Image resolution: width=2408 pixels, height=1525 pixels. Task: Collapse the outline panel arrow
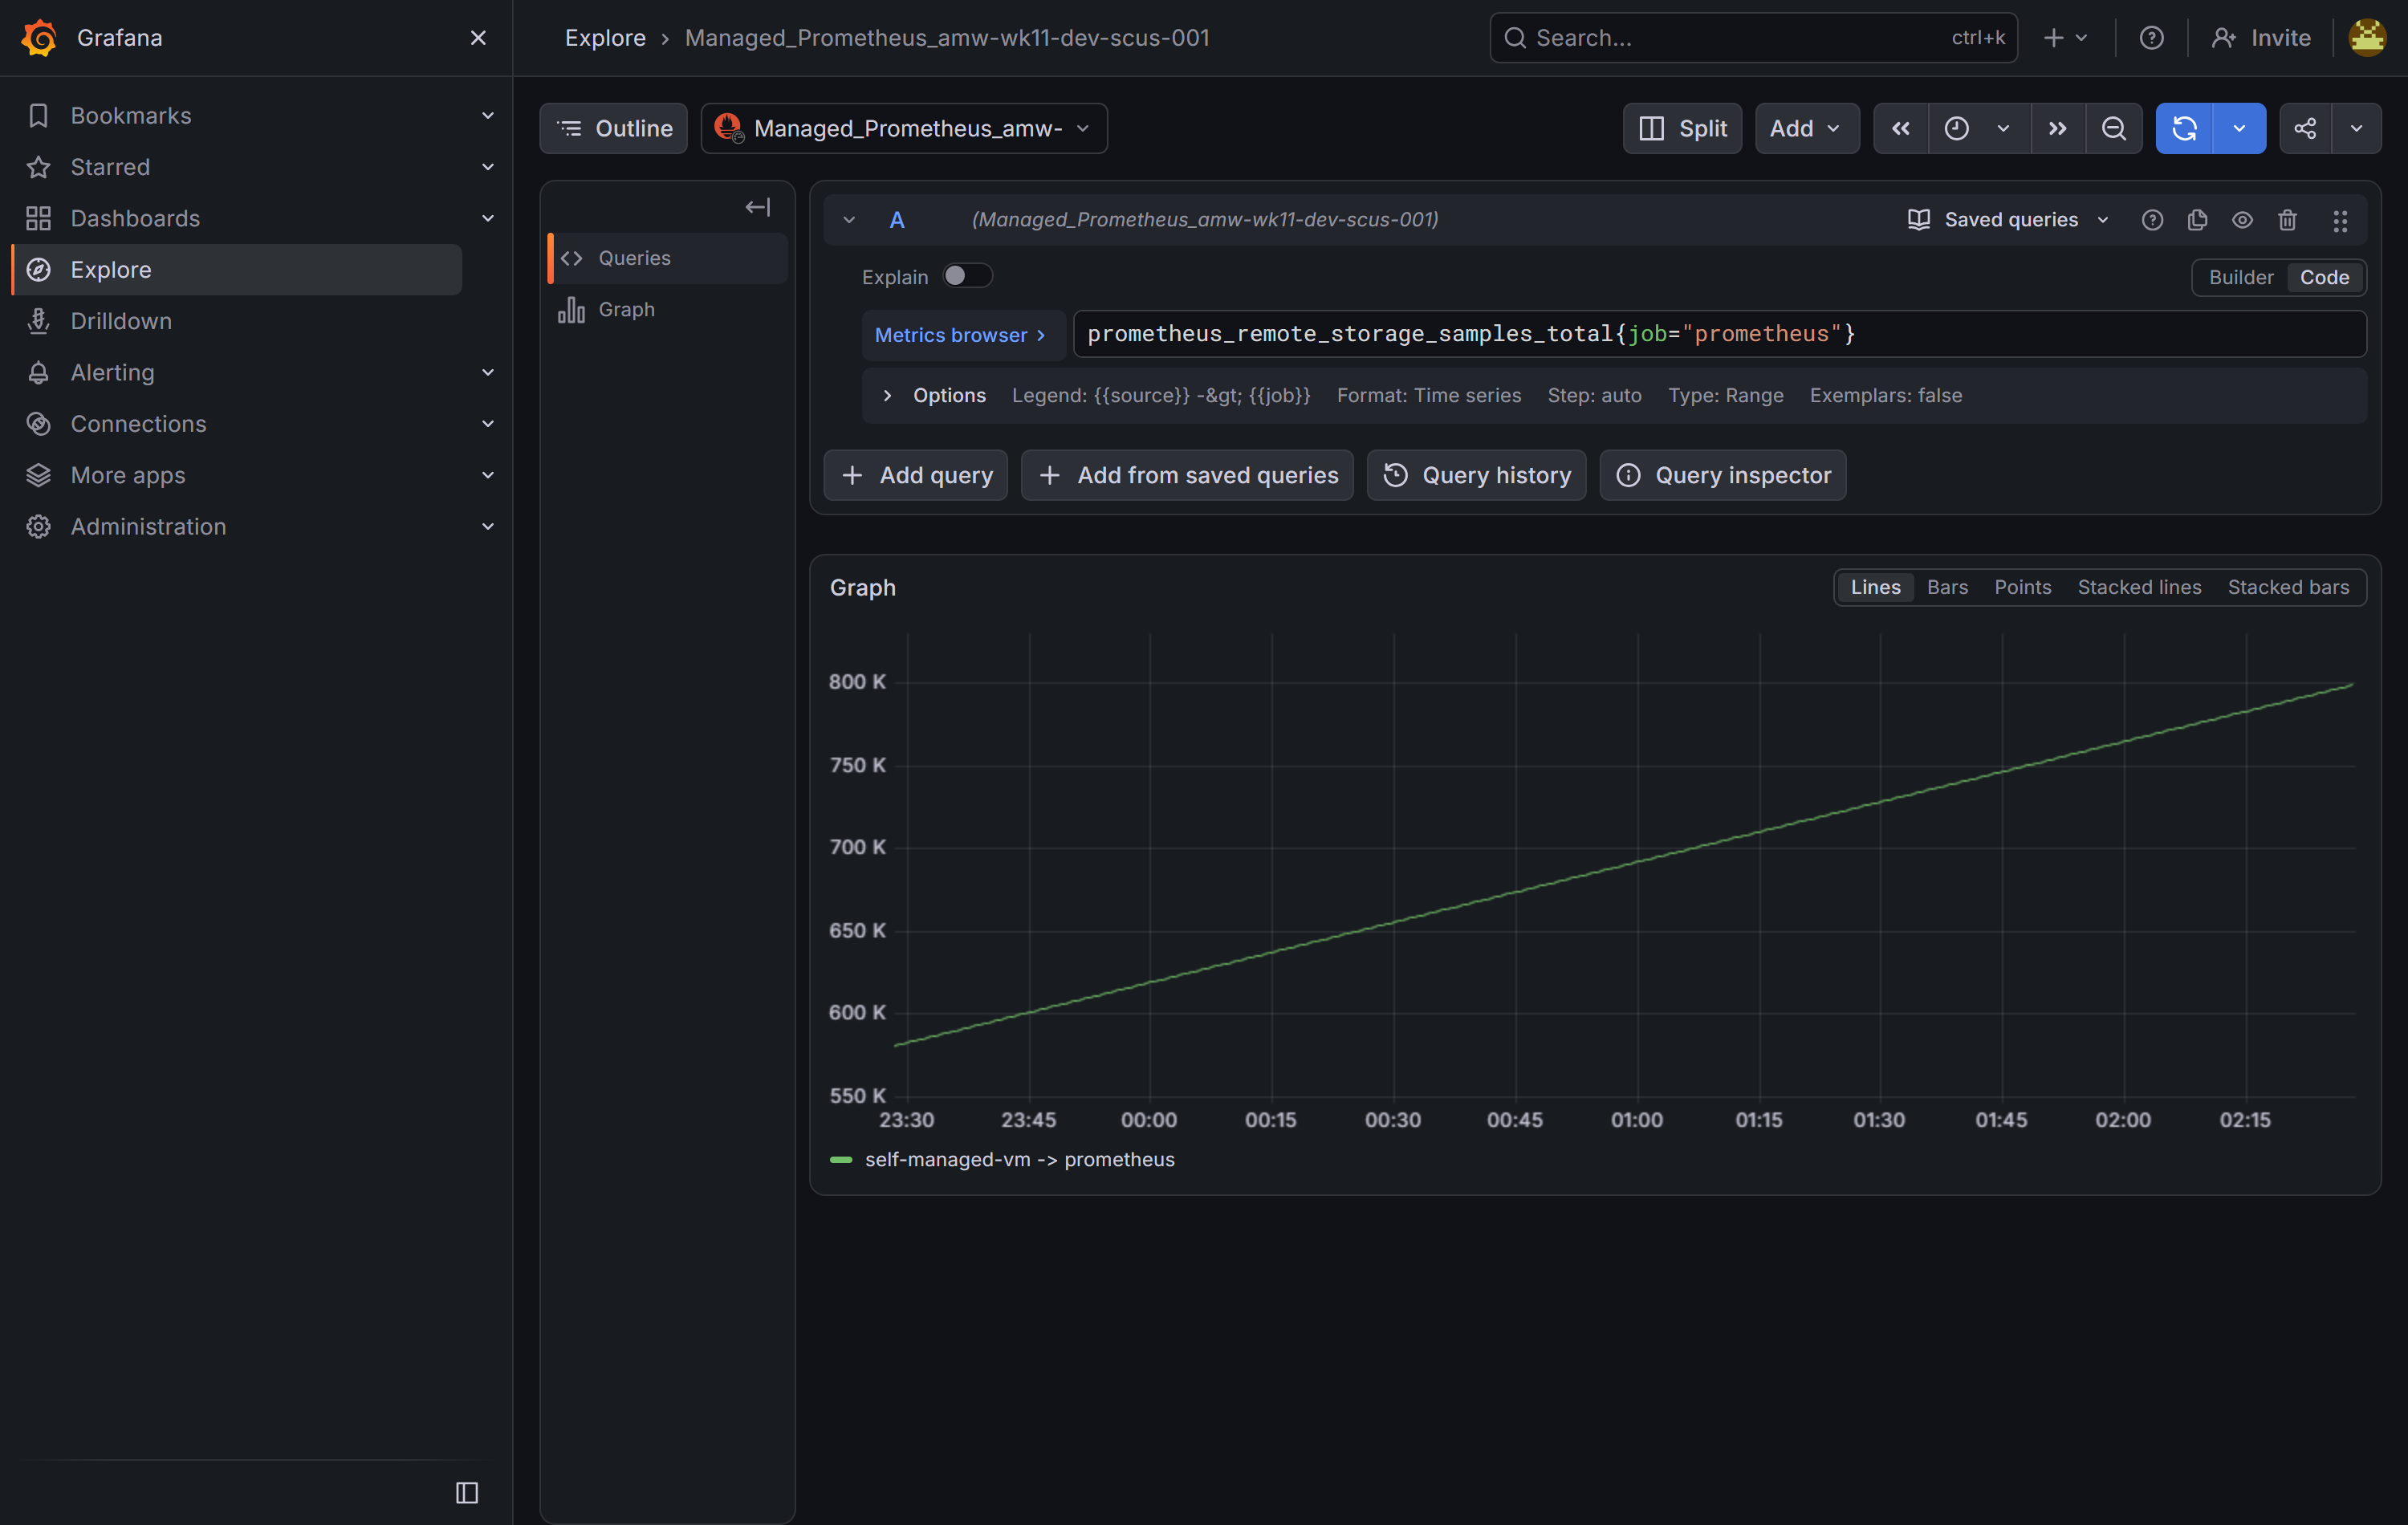(757, 207)
